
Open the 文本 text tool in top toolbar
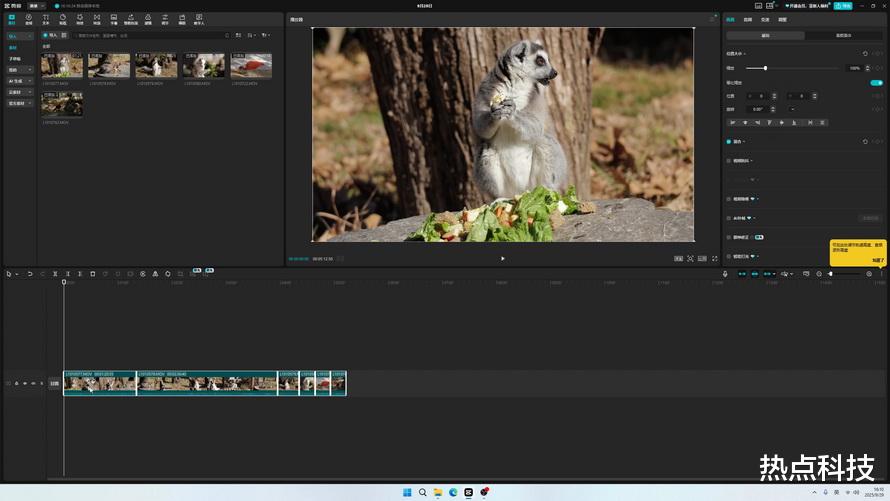[45, 19]
